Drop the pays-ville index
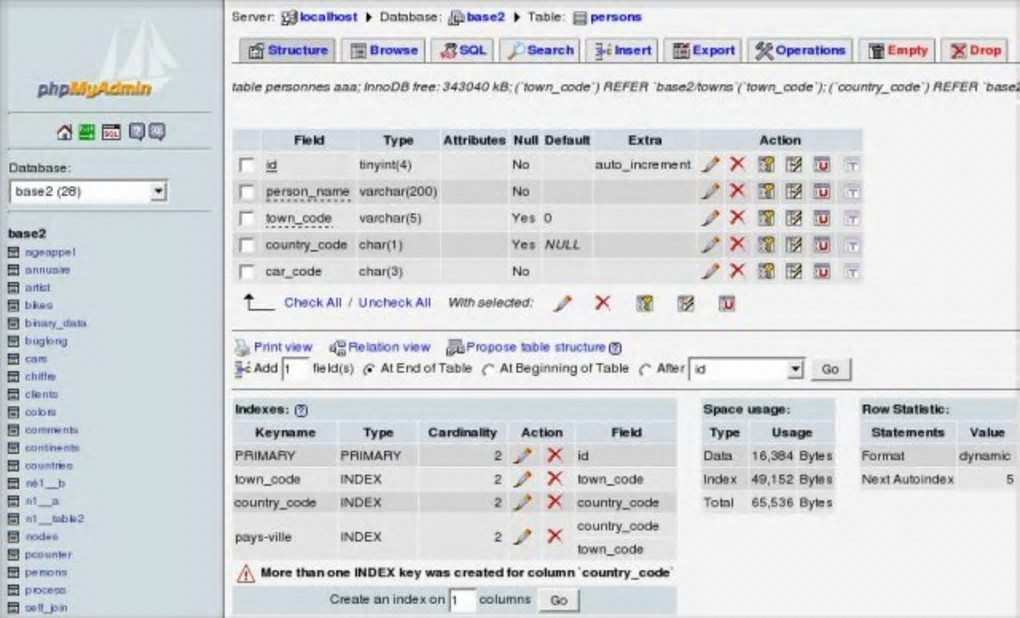The width and height of the screenshot is (1020, 618). coord(554,536)
